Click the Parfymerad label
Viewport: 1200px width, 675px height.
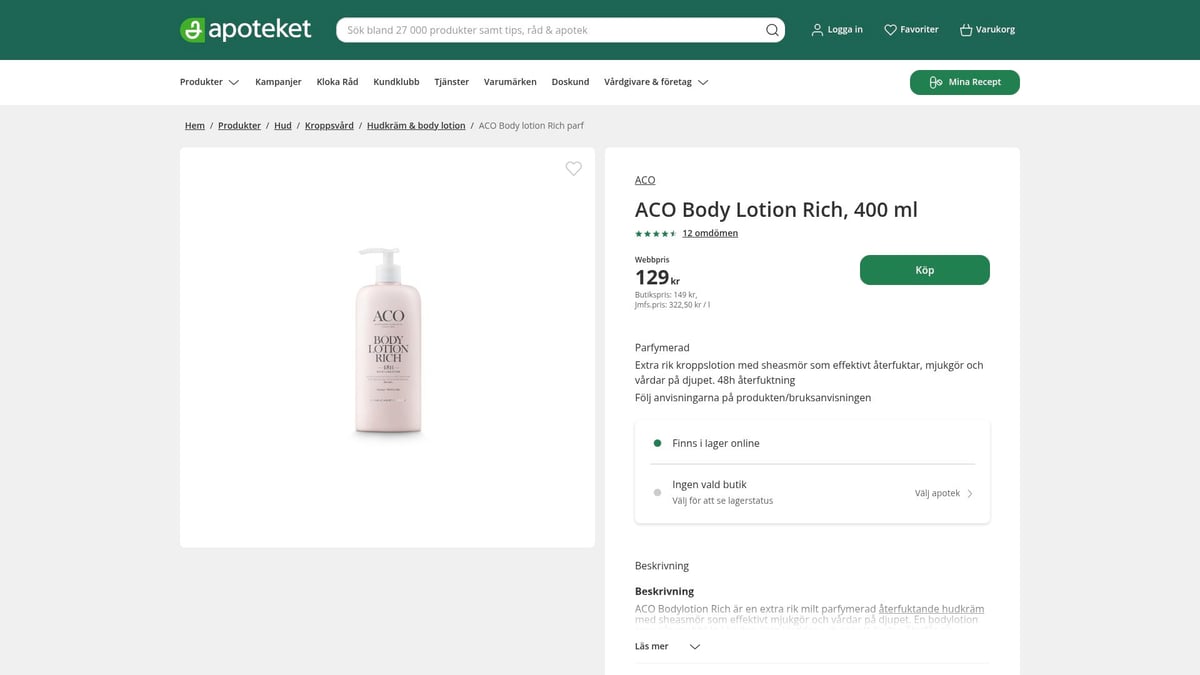pyautogui.click(x=662, y=348)
